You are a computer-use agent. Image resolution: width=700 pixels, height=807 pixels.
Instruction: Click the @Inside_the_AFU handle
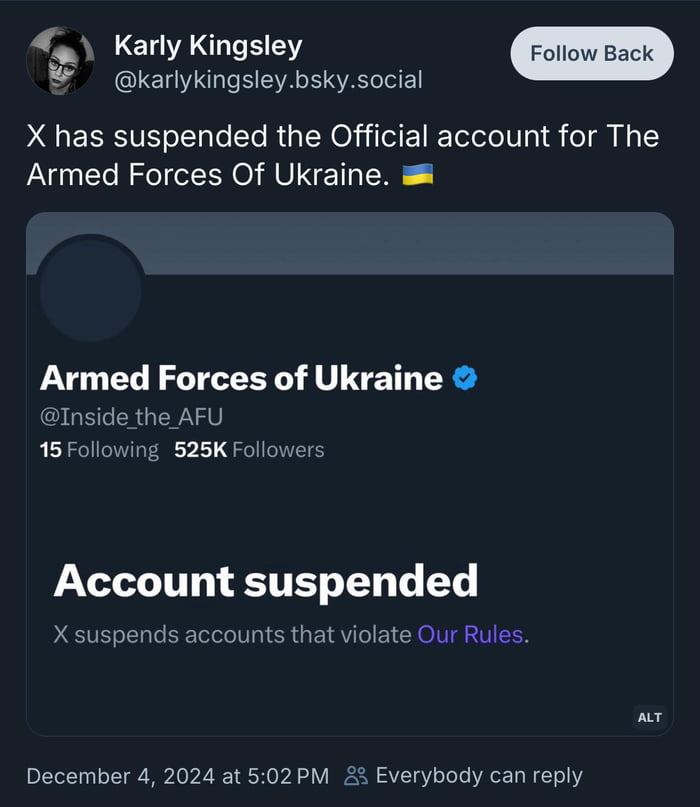click(123, 416)
